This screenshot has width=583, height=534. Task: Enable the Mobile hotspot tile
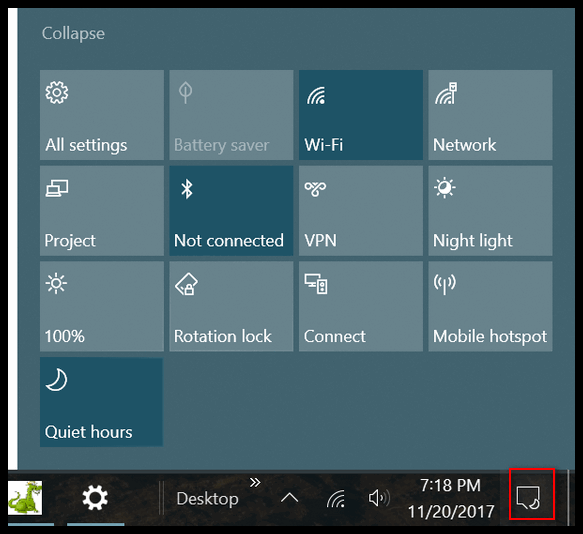(x=490, y=306)
